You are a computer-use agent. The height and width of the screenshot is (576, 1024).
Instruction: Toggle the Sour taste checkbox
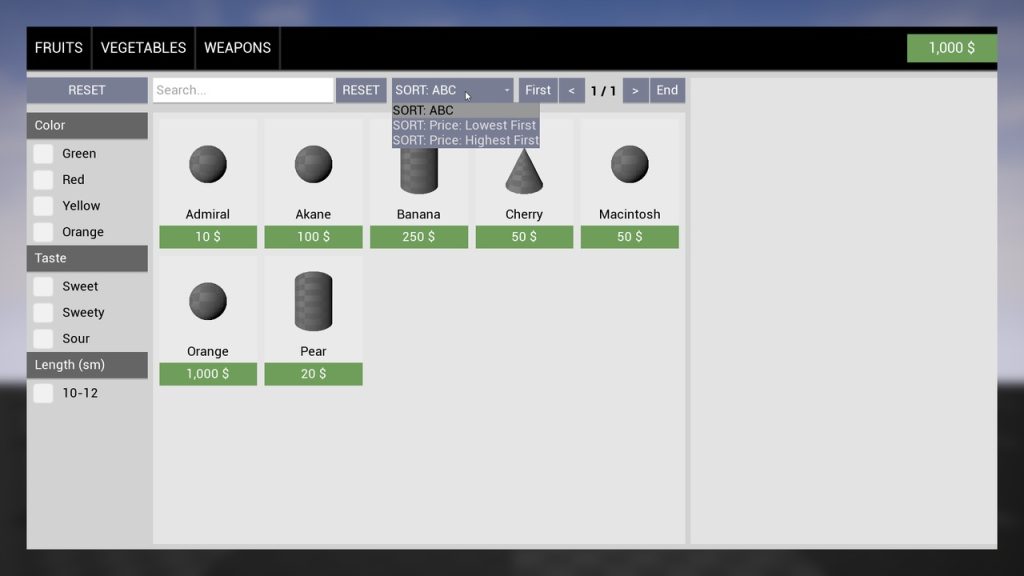click(43, 339)
